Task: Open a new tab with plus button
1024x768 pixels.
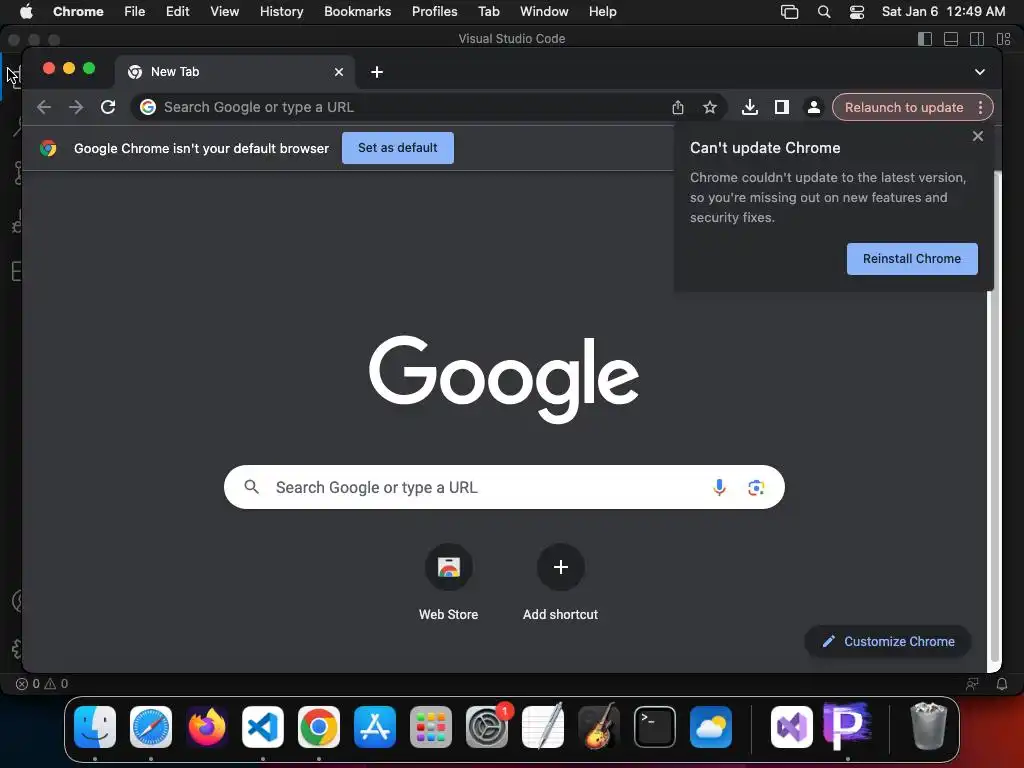Action: point(377,72)
